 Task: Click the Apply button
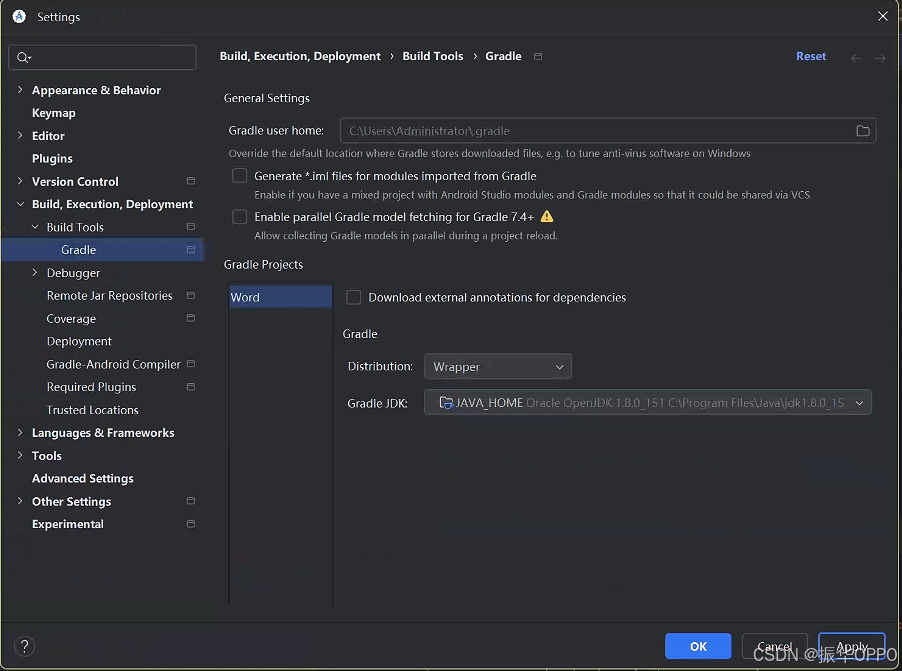pyautogui.click(x=851, y=646)
